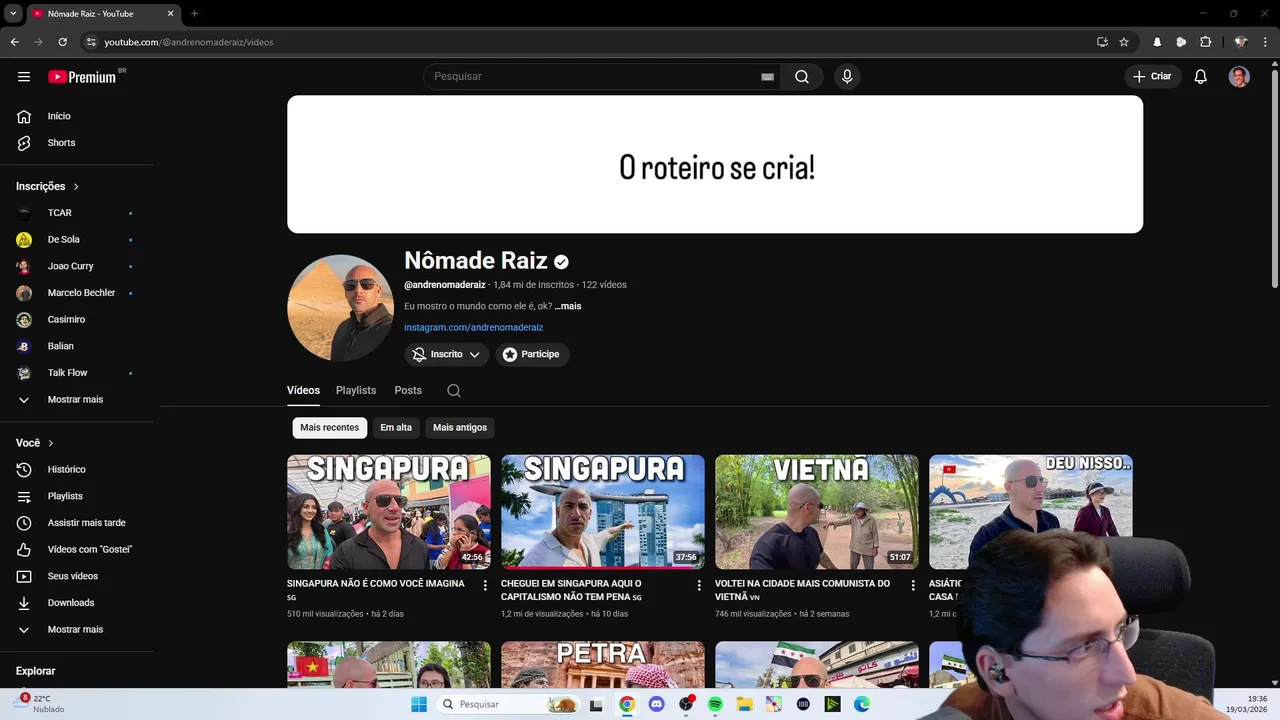Viewport: 1280px width, 720px height.
Task: Select the Em alta filter chip
Action: 396,428
